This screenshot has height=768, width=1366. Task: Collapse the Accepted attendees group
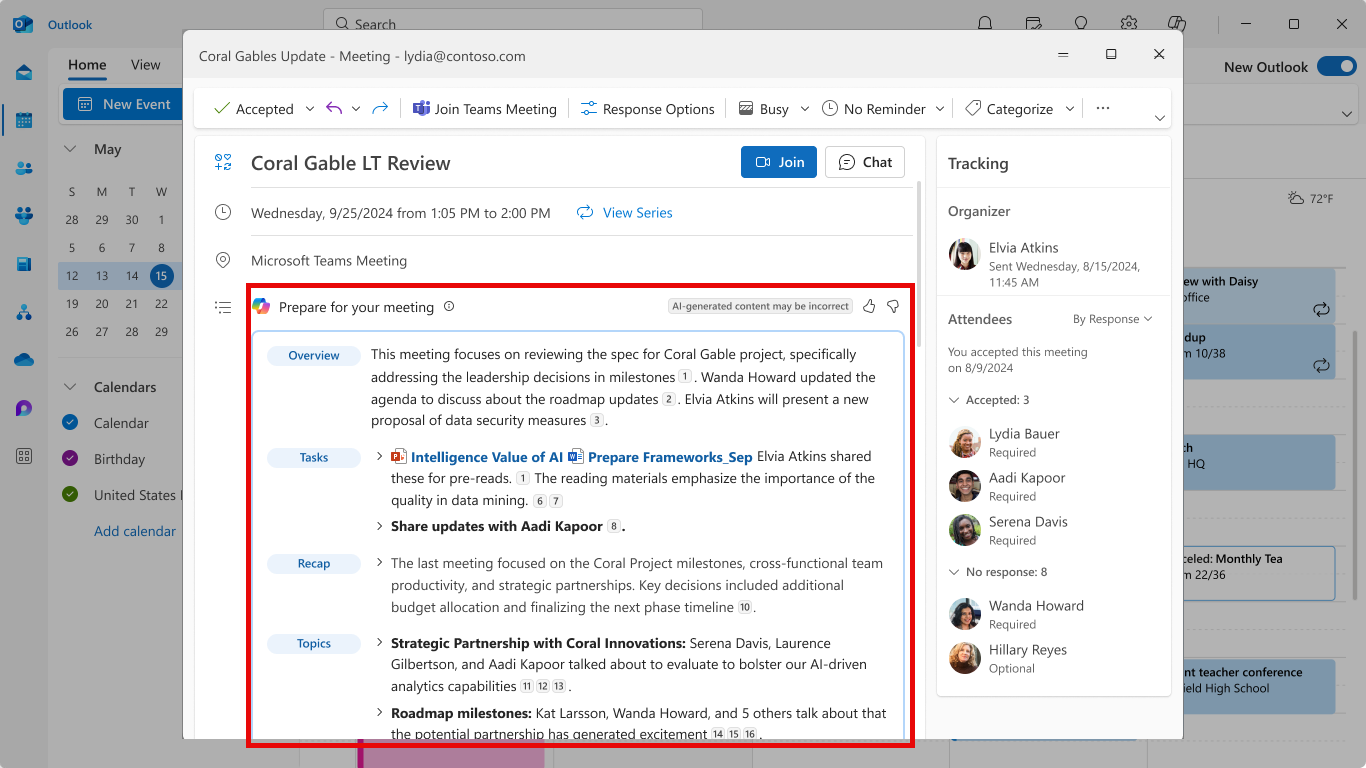tap(954, 400)
